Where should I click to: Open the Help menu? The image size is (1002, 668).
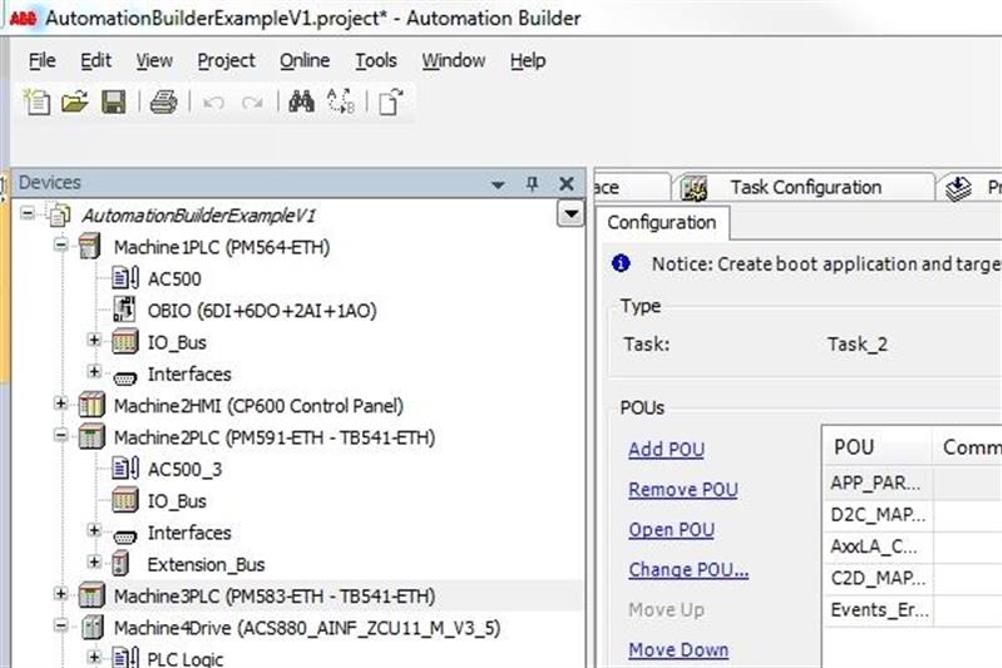528,61
